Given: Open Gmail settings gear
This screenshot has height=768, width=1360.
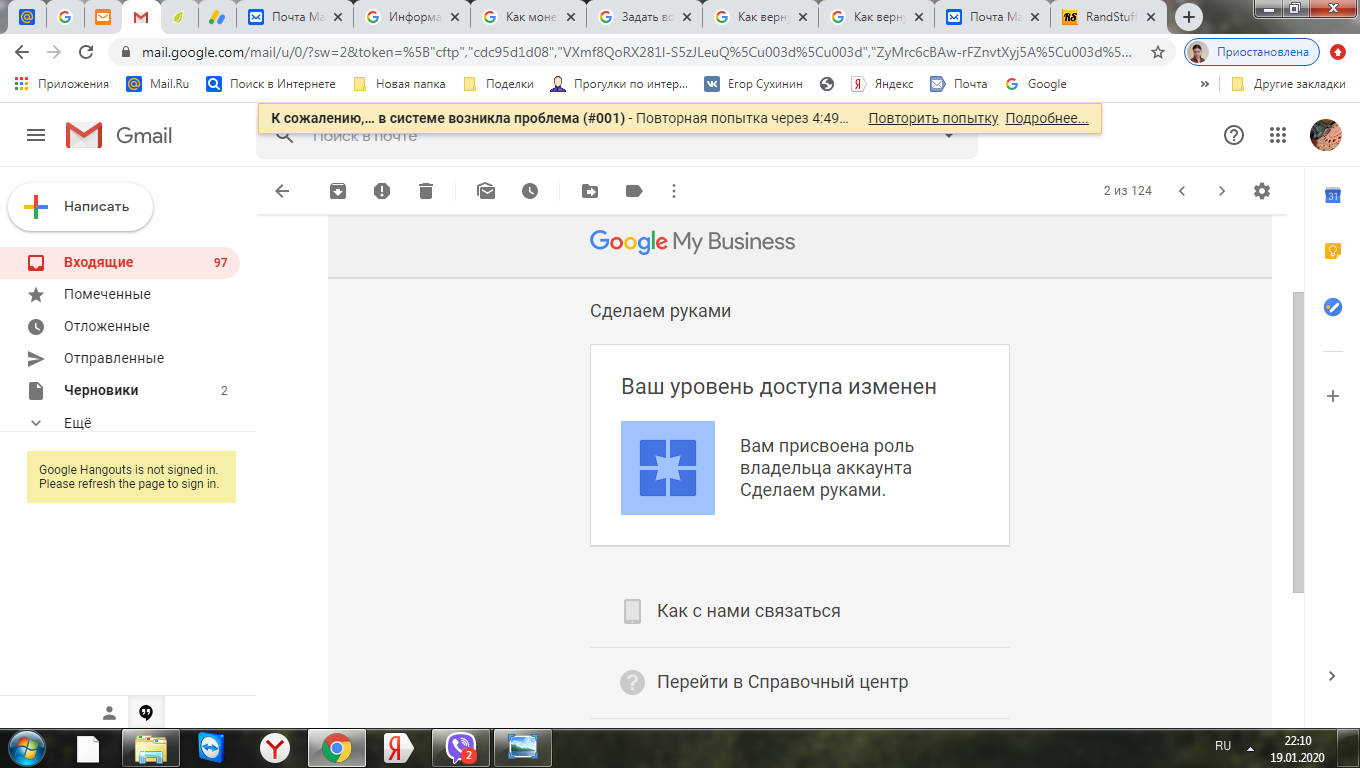Looking at the screenshot, I should (x=1262, y=191).
